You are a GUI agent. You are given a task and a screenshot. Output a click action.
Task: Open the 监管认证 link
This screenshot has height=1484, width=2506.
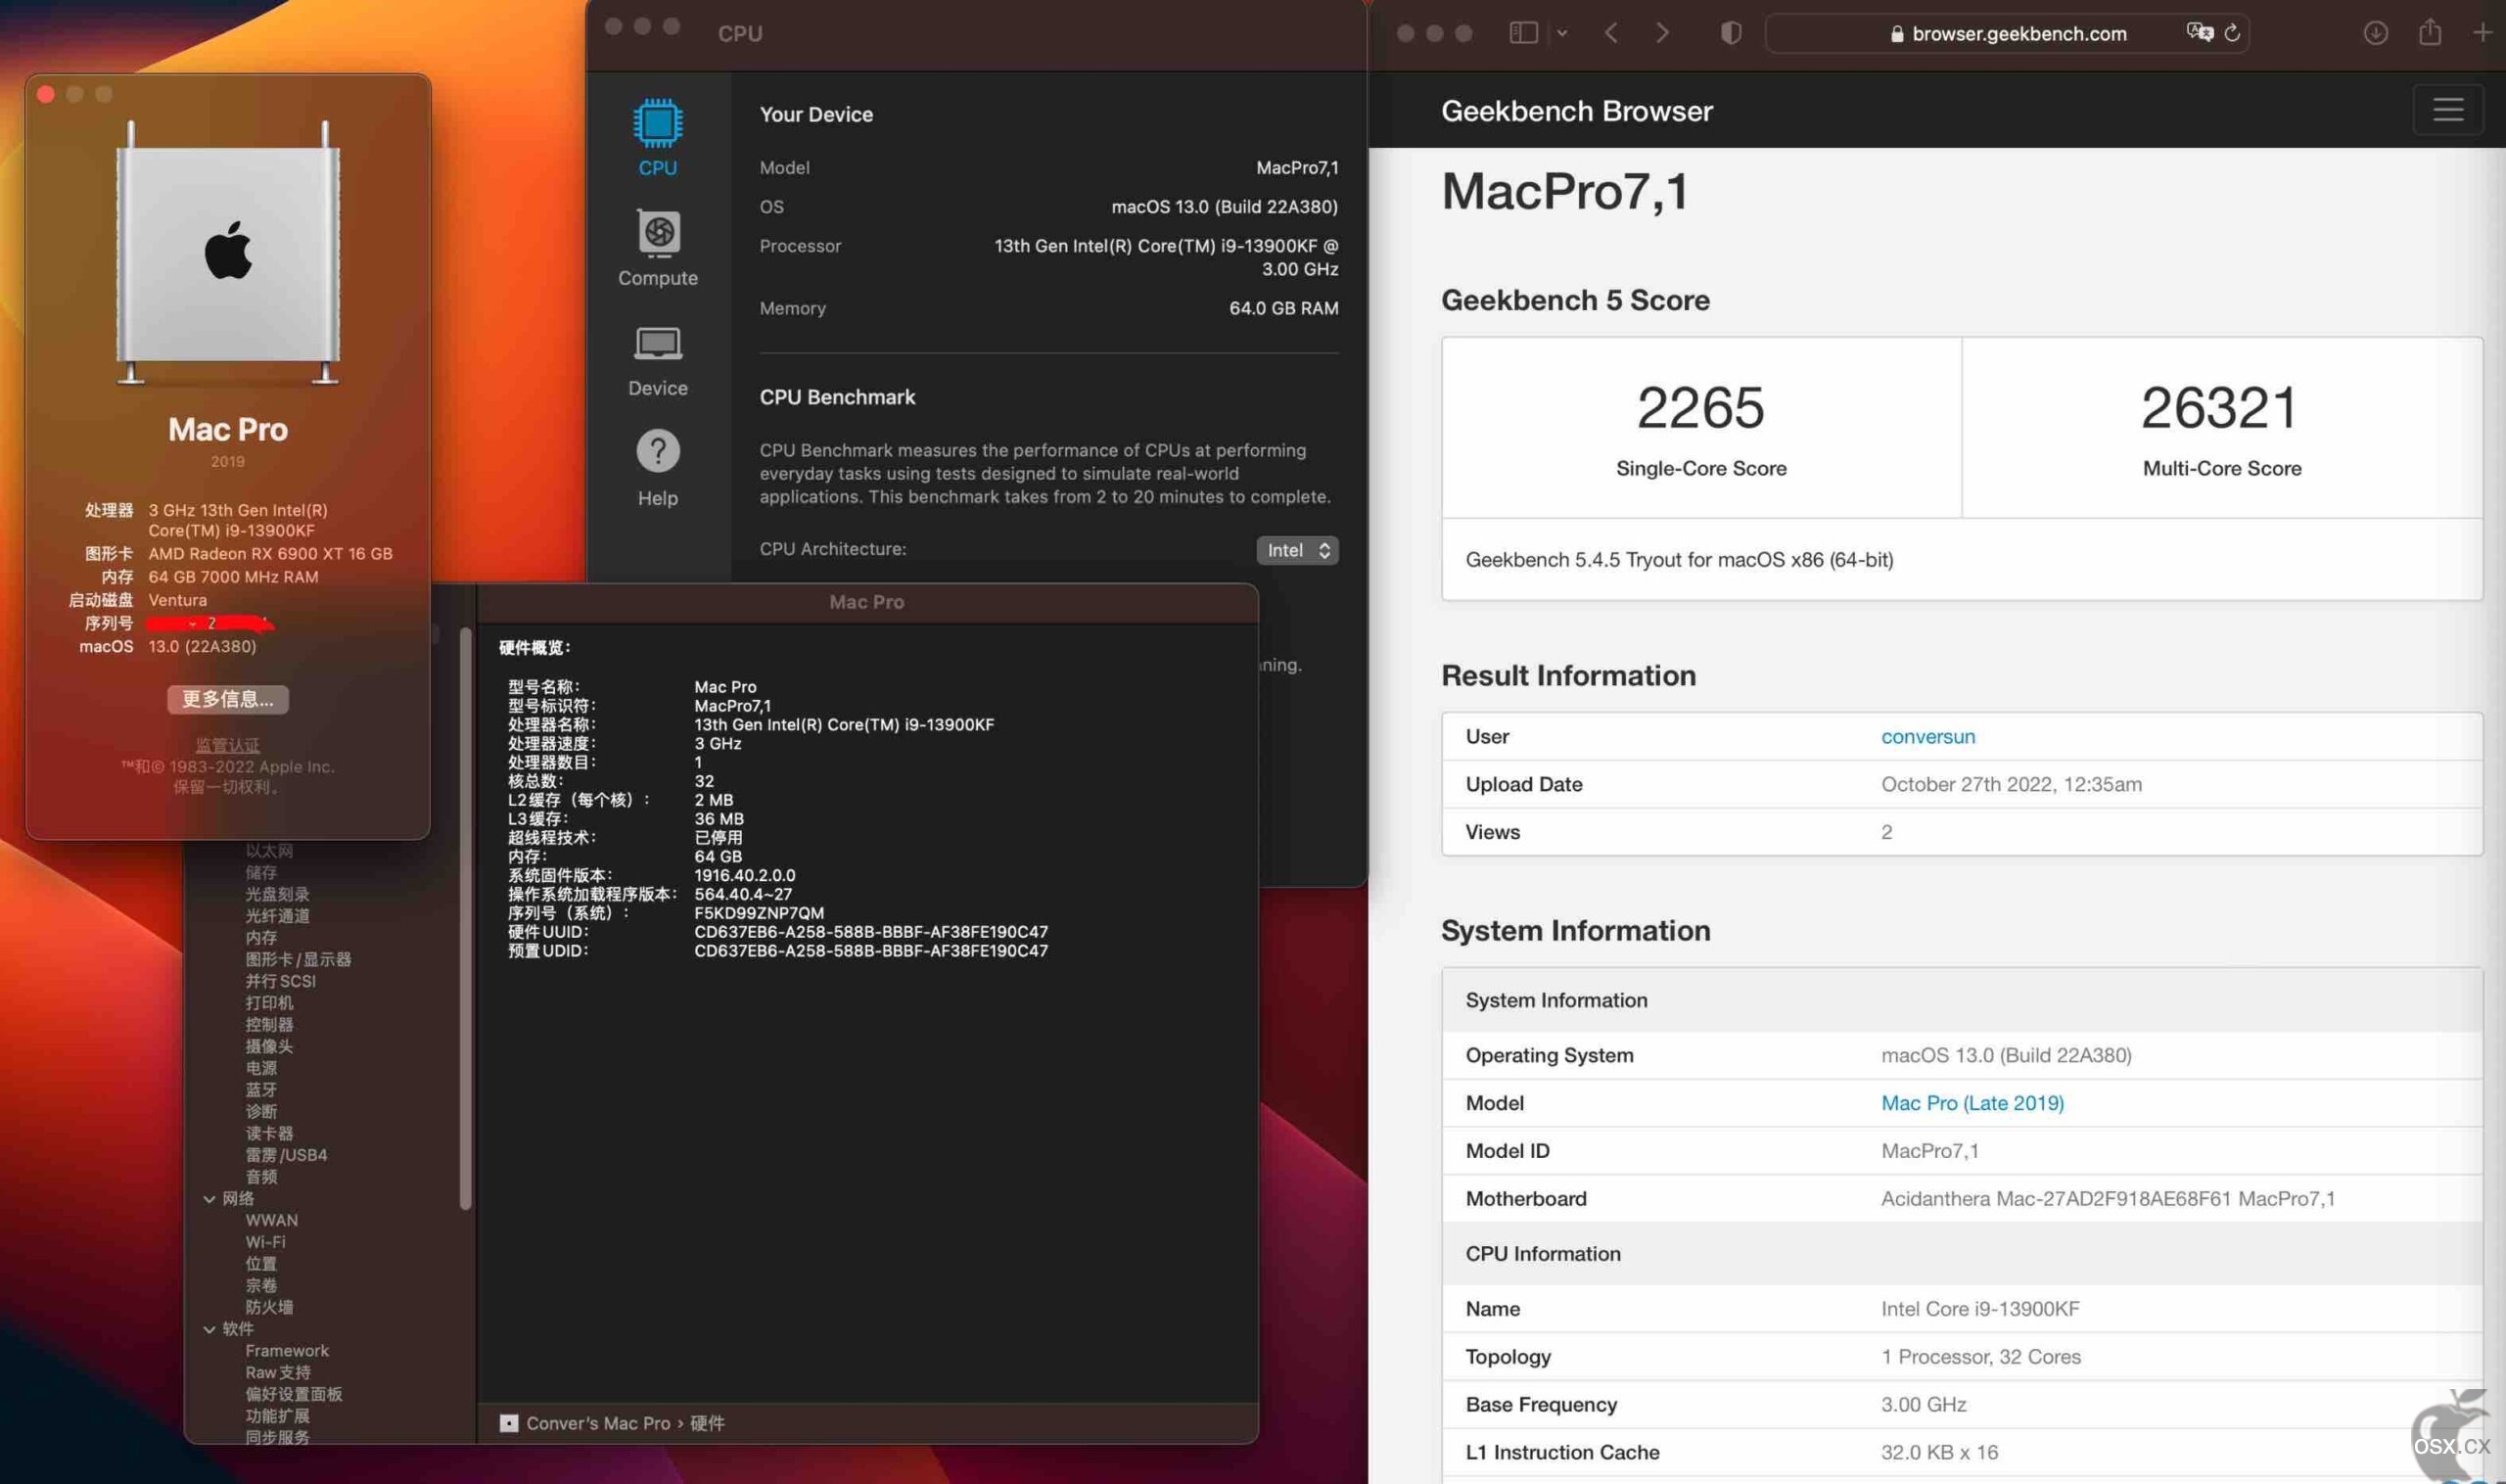228,745
